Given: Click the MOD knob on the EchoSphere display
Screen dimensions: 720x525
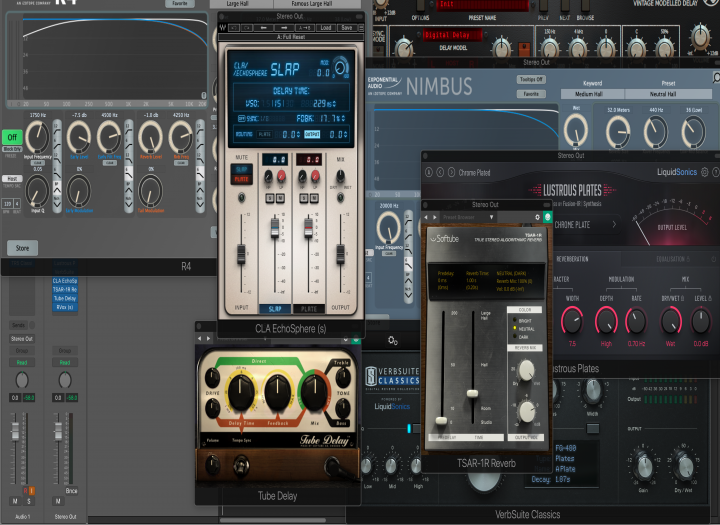Looking at the screenshot, I should pos(341,68).
